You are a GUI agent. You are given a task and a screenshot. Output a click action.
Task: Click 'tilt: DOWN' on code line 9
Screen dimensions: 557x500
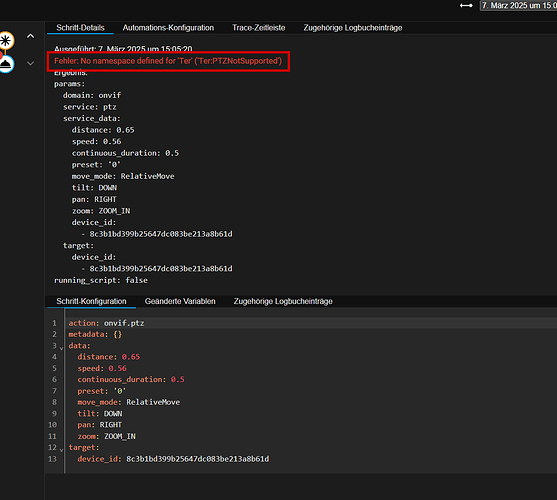click(x=100, y=414)
